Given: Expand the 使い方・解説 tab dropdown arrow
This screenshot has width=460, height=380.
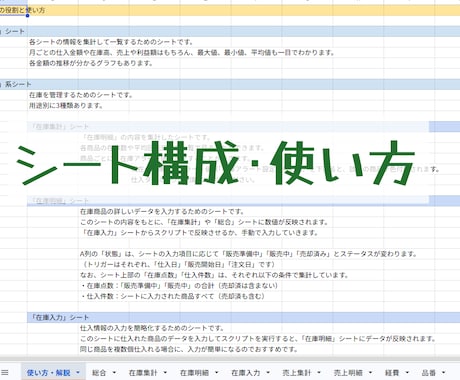Looking at the screenshot, I should (78, 372).
